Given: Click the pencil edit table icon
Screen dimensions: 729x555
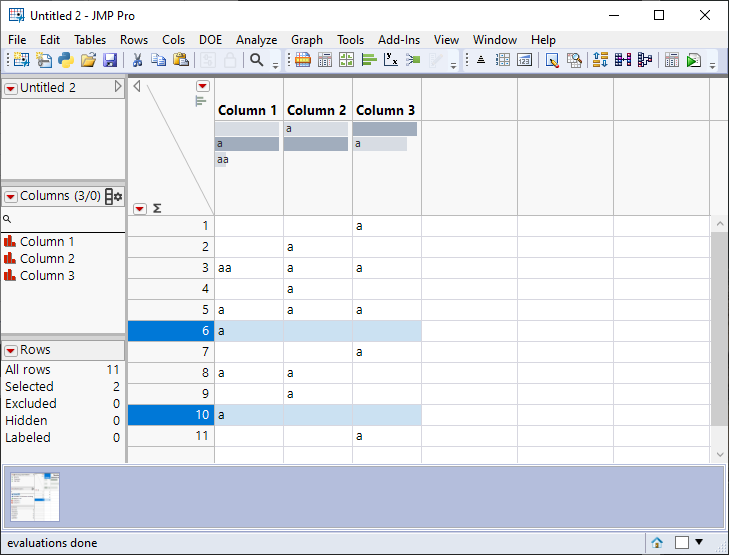Looking at the screenshot, I should 552,60.
